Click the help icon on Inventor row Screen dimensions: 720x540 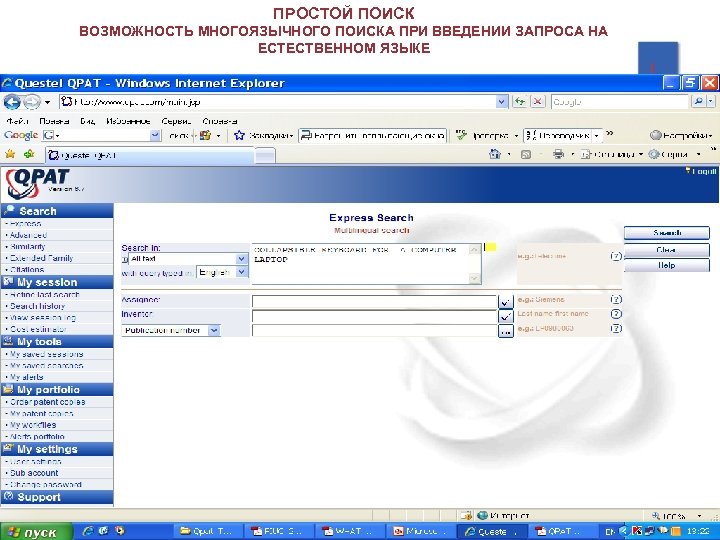pyautogui.click(x=616, y=314)
